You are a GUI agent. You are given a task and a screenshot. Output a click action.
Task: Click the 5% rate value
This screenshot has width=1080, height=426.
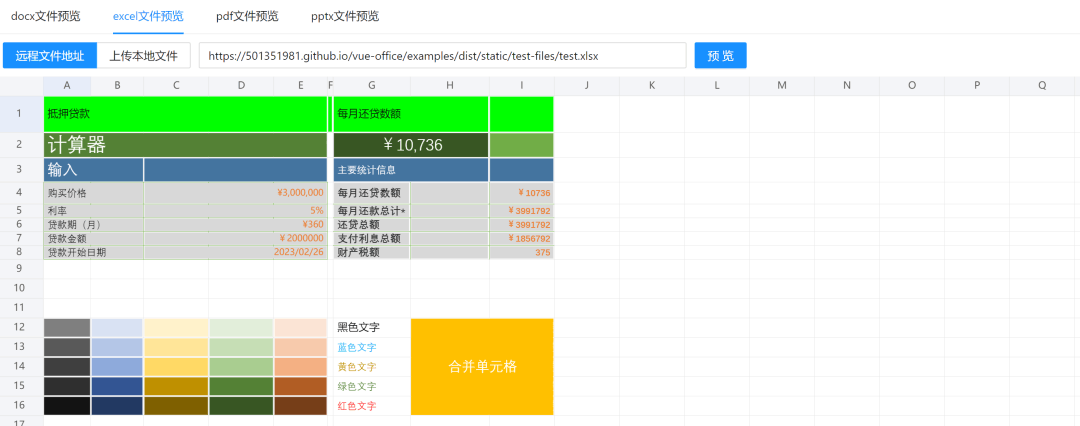coord(236,211)
